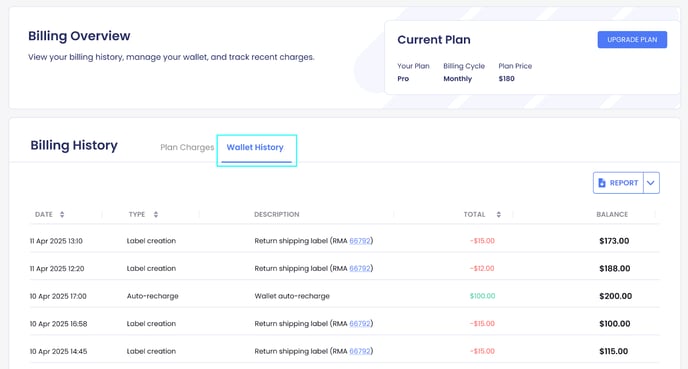
Task: Open RMA link in 11 Apr 12:20 row
Action: 360,269
